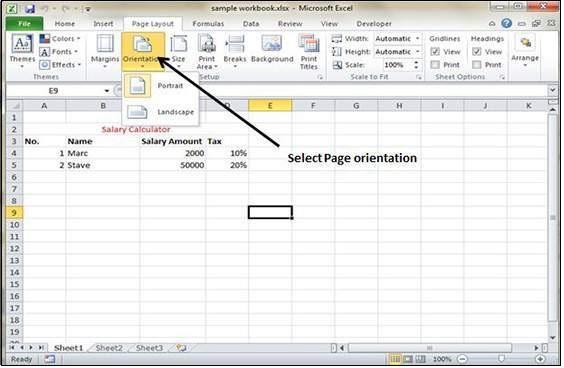Switch to Sheet1 tab
Image resolution: width=564 pixels, height=368 pixels.
coord(68,348)
